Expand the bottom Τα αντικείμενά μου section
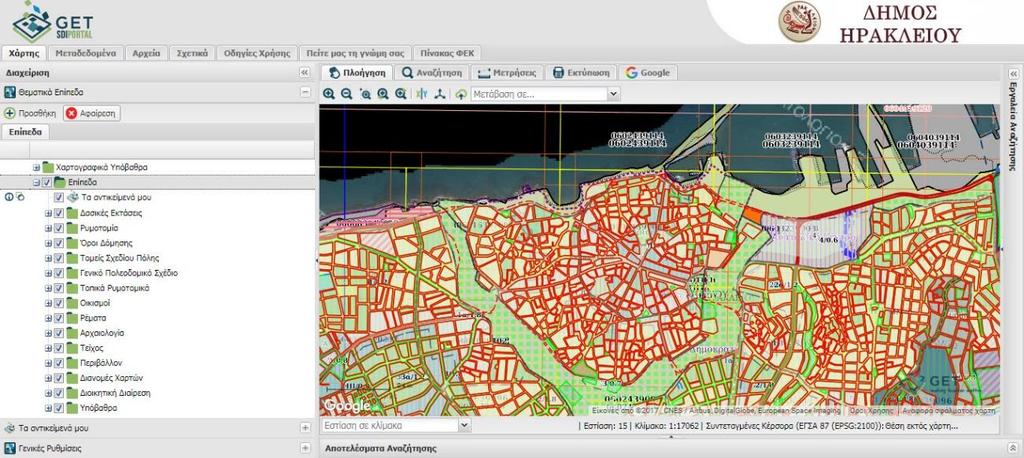The height and width of the screenshot is (458, 1024). pyautogui.click(x=305, y=428)
